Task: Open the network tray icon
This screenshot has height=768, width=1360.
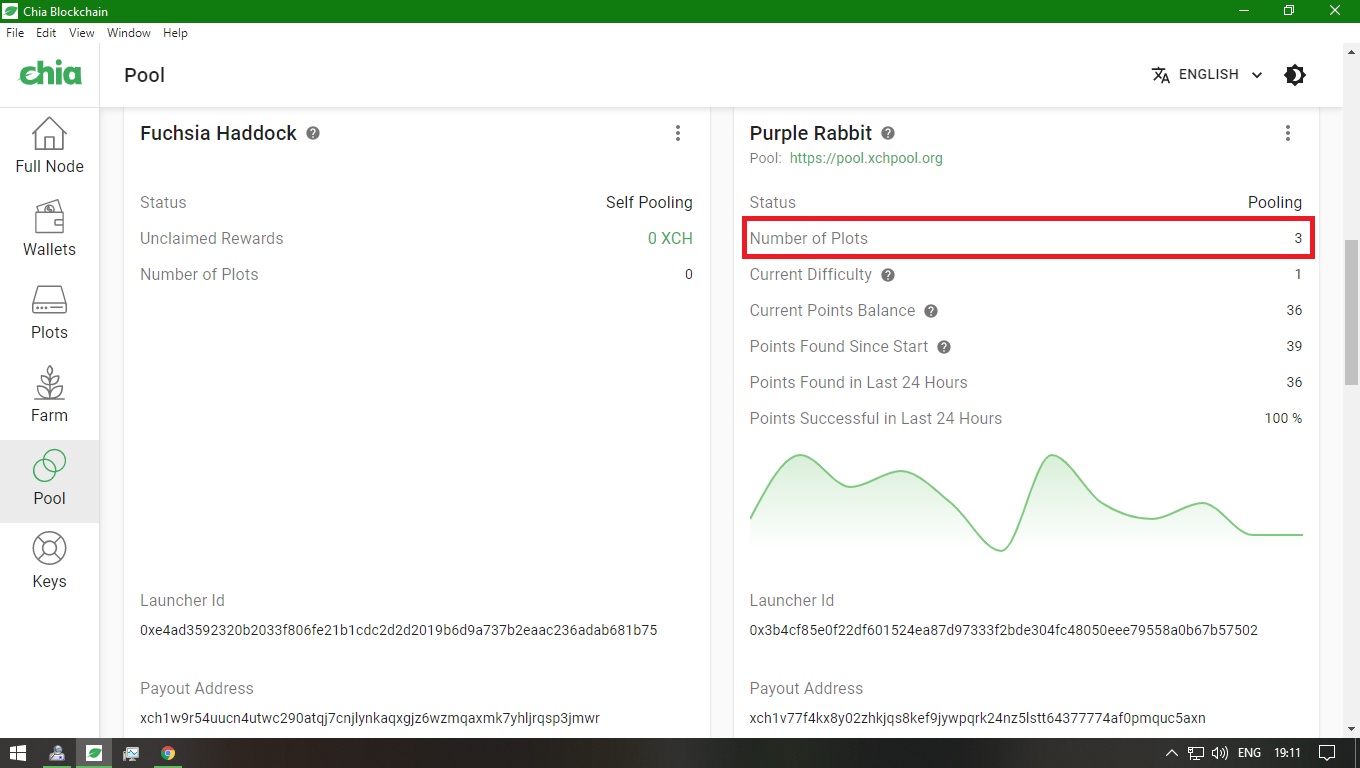Action: click(x=1196, y=753)
